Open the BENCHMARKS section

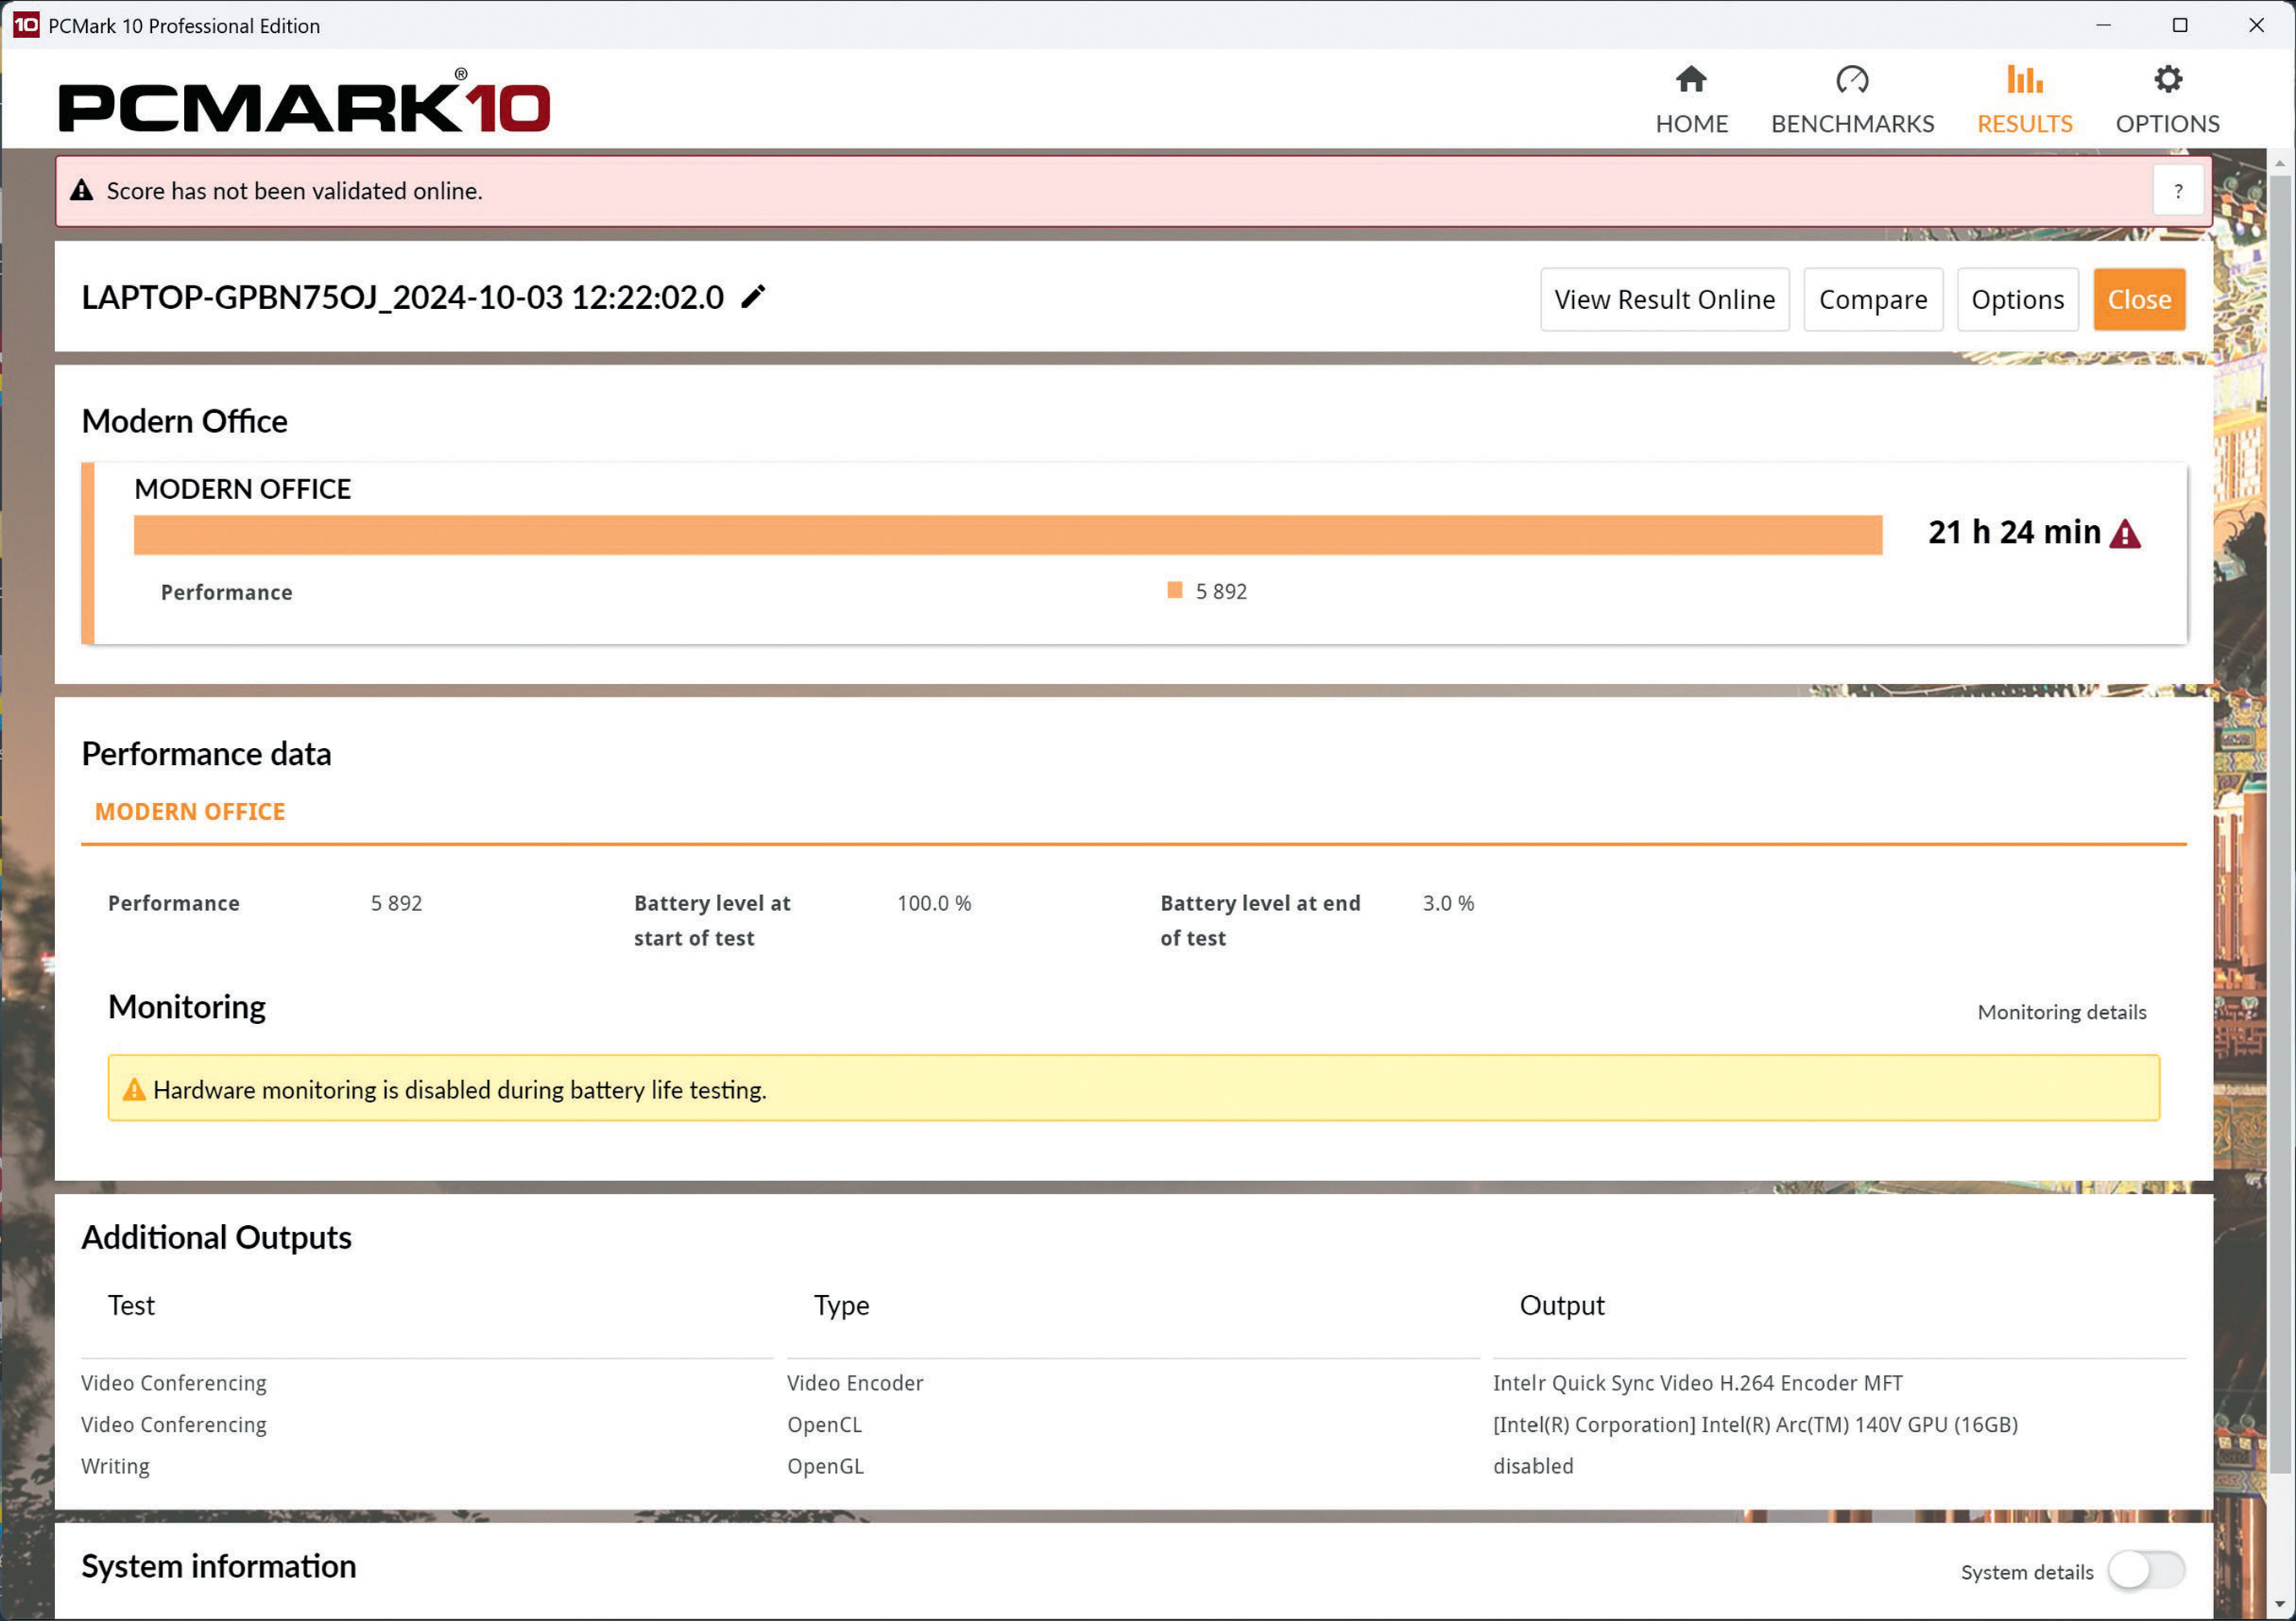coord(1852,100)
